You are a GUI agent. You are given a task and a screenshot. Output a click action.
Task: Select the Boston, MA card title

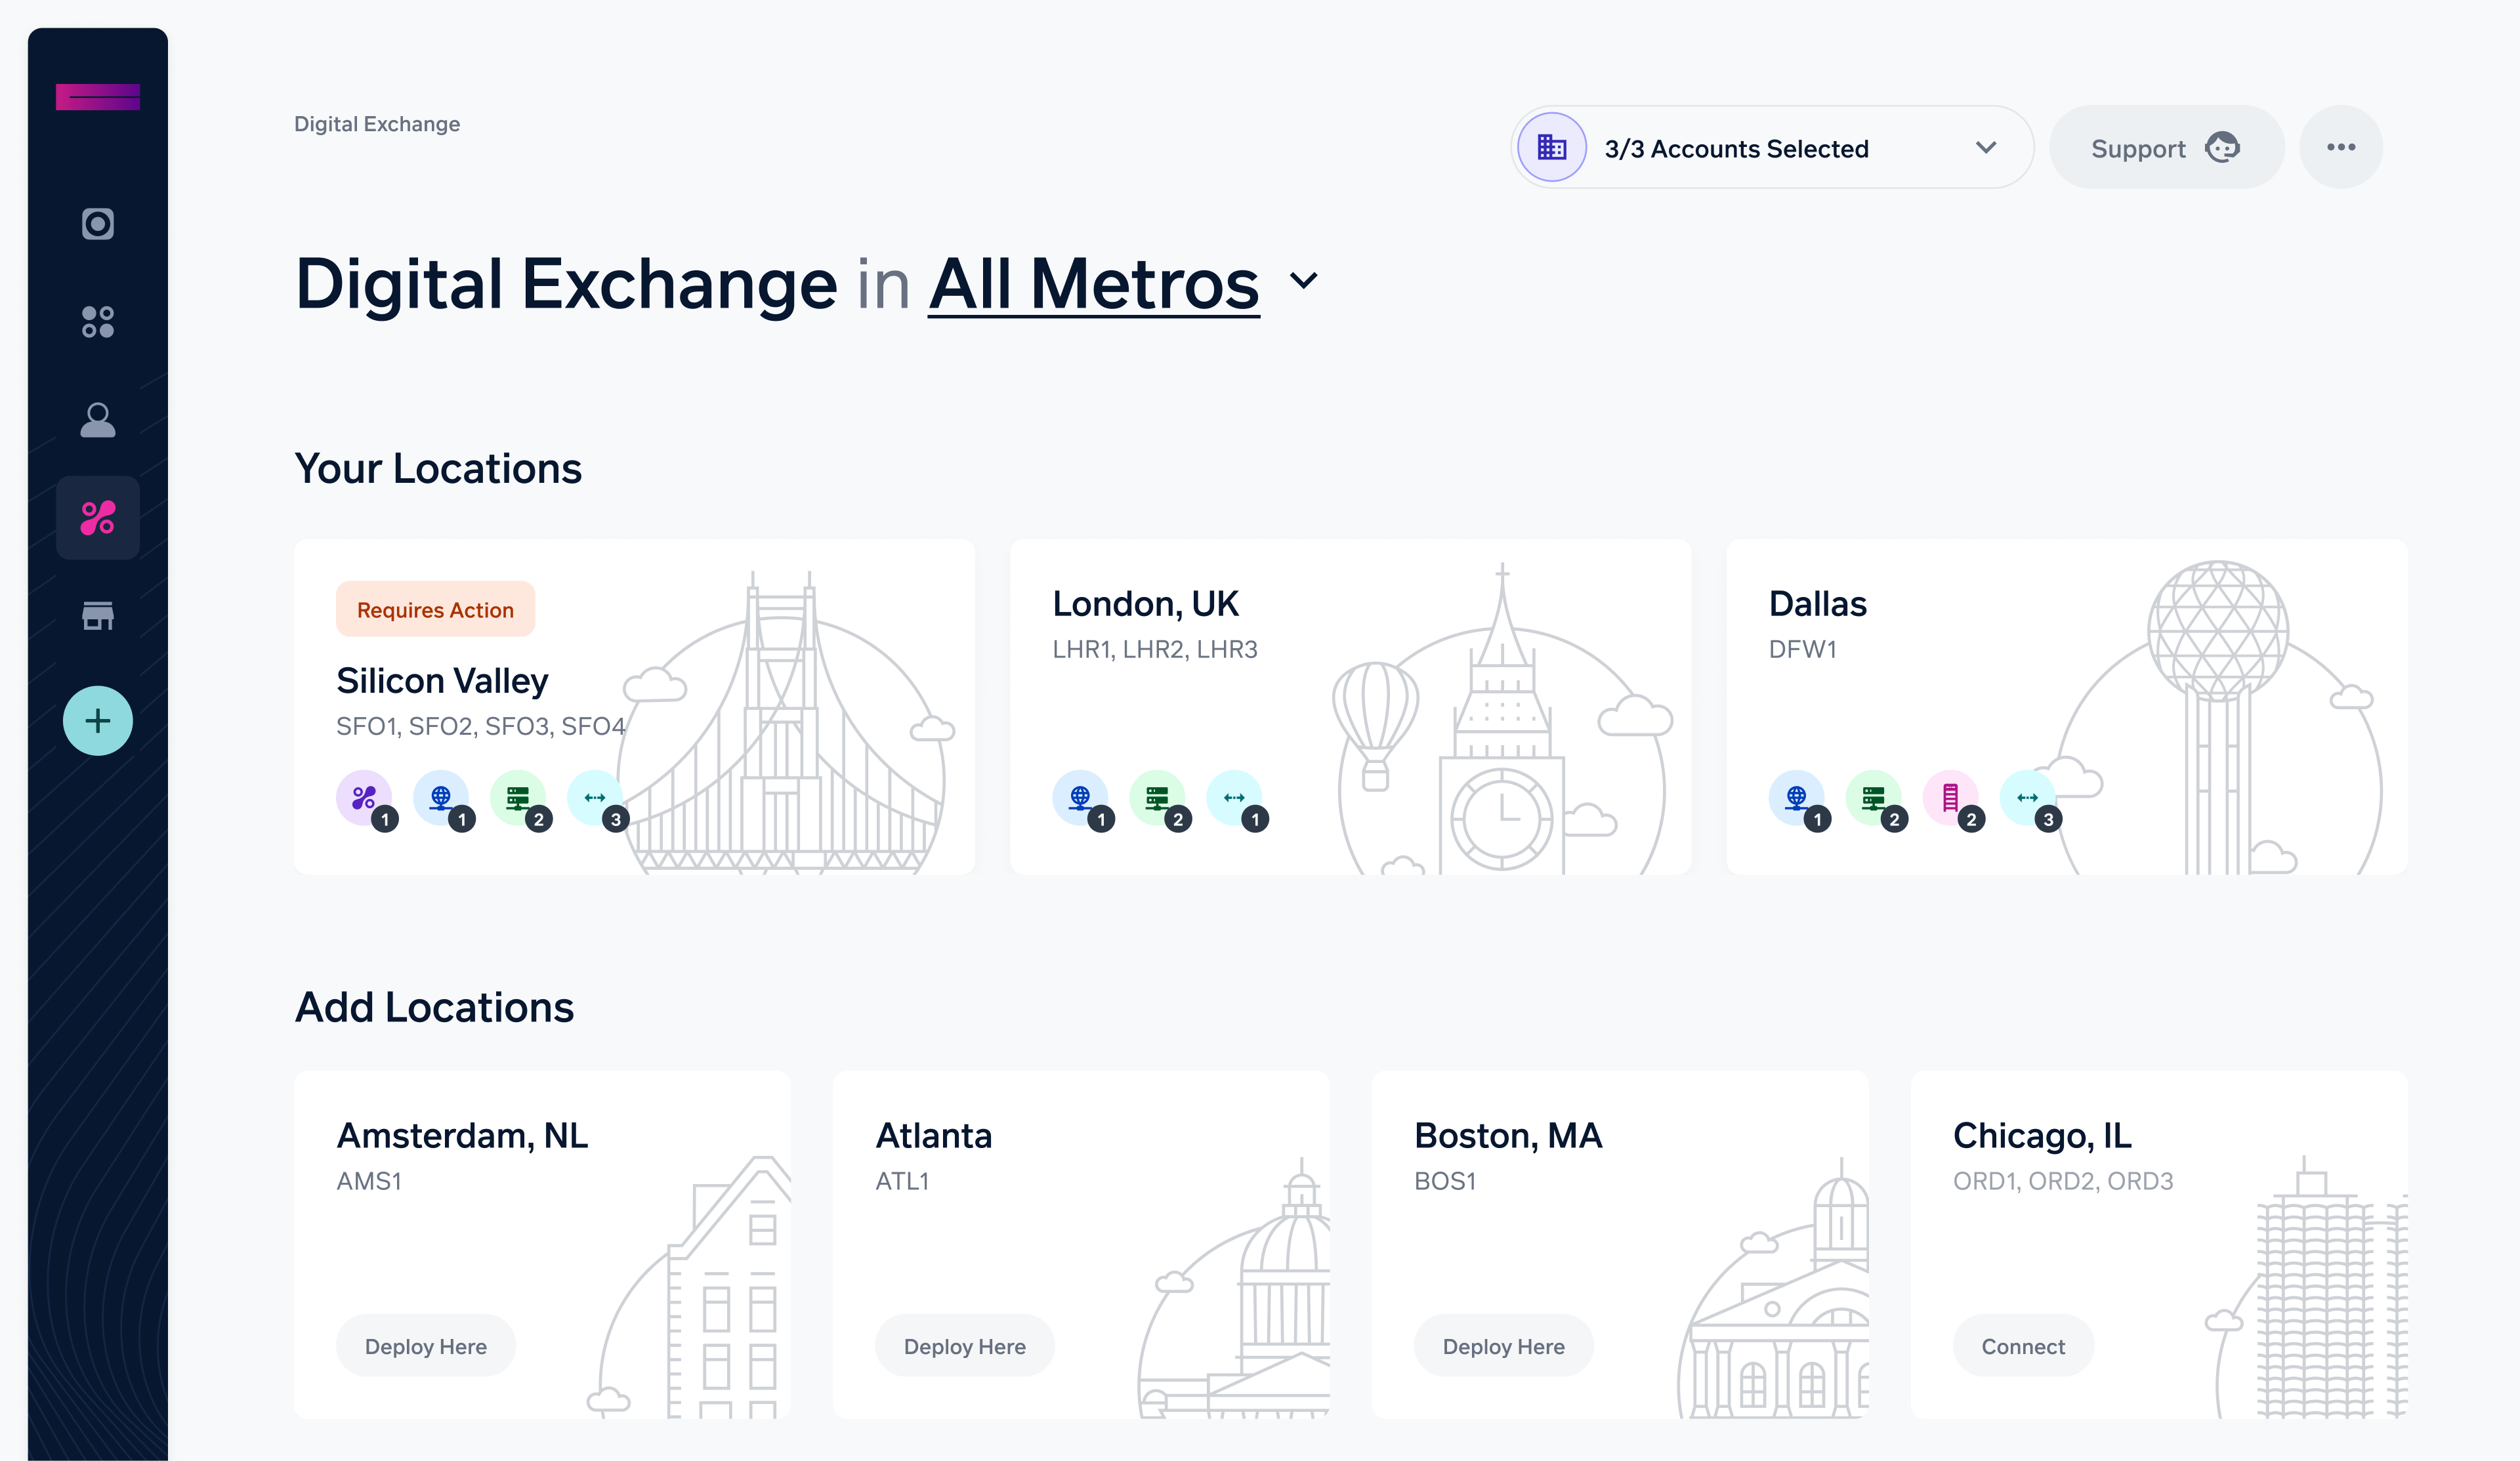click(x=1508, y=1136)
